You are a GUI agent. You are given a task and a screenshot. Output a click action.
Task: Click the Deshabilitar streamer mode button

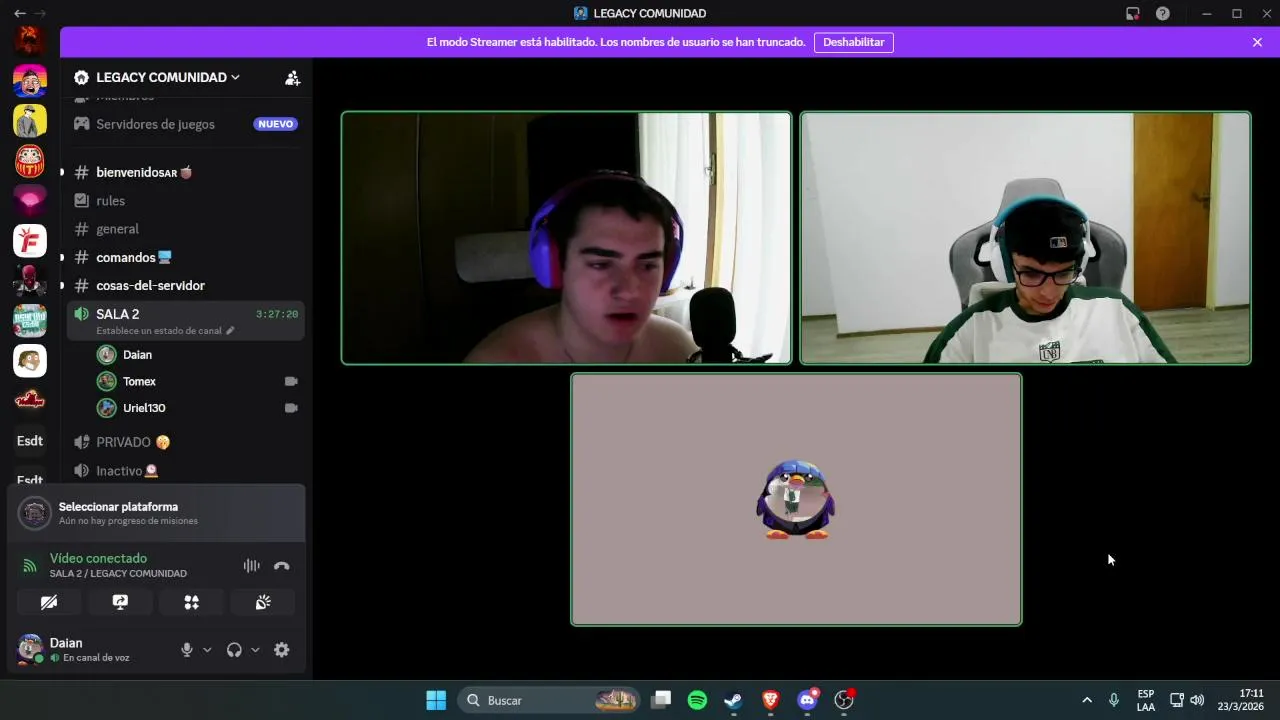tap(854, 42)
